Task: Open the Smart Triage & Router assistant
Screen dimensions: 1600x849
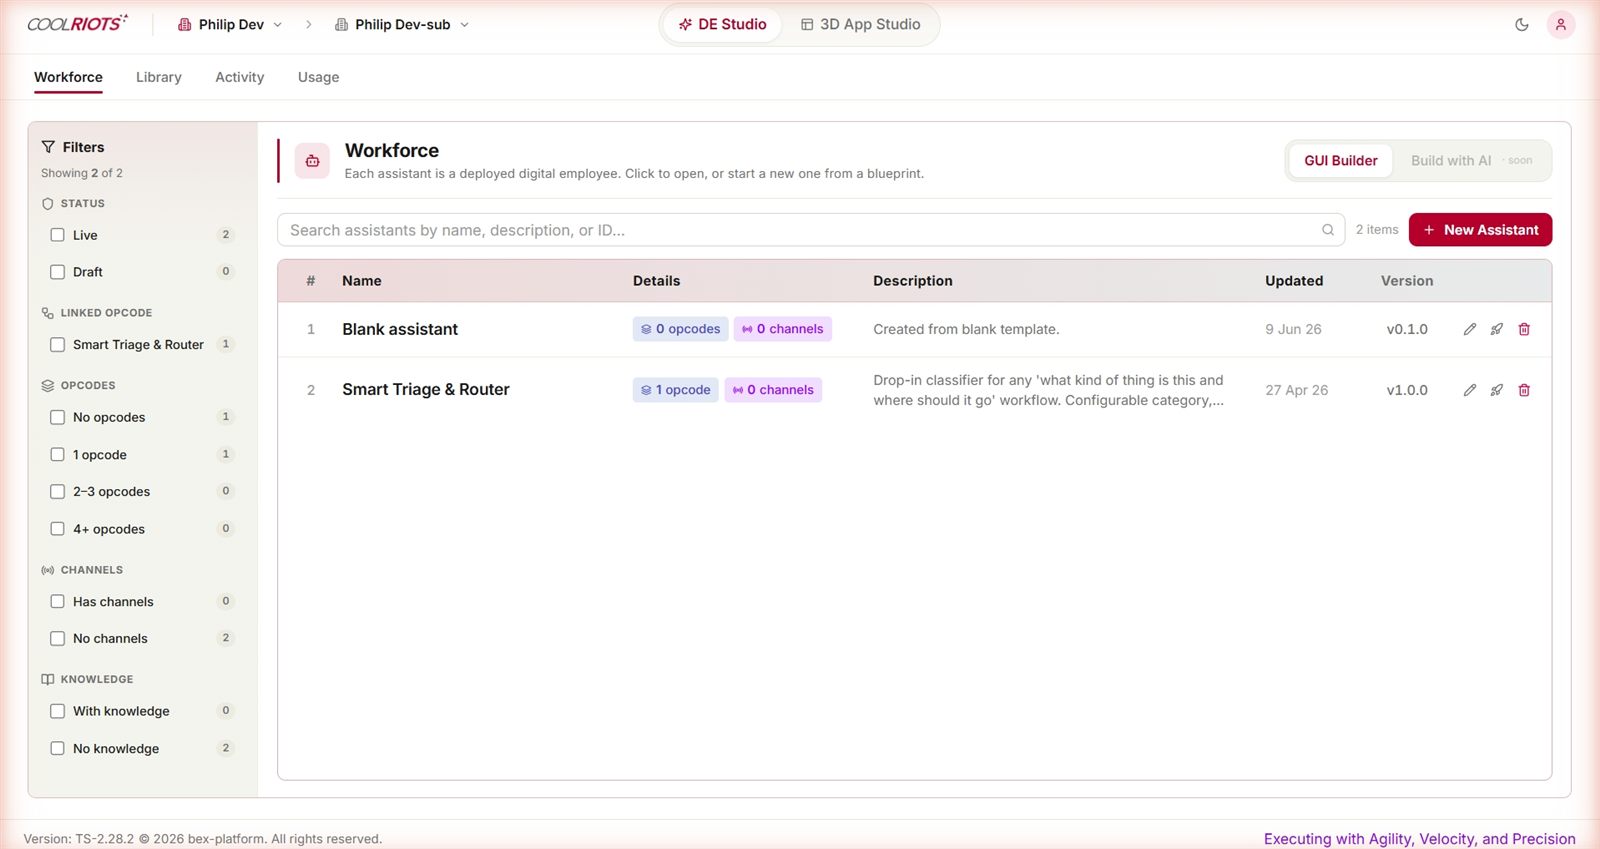Action: (x=426, y=390)
